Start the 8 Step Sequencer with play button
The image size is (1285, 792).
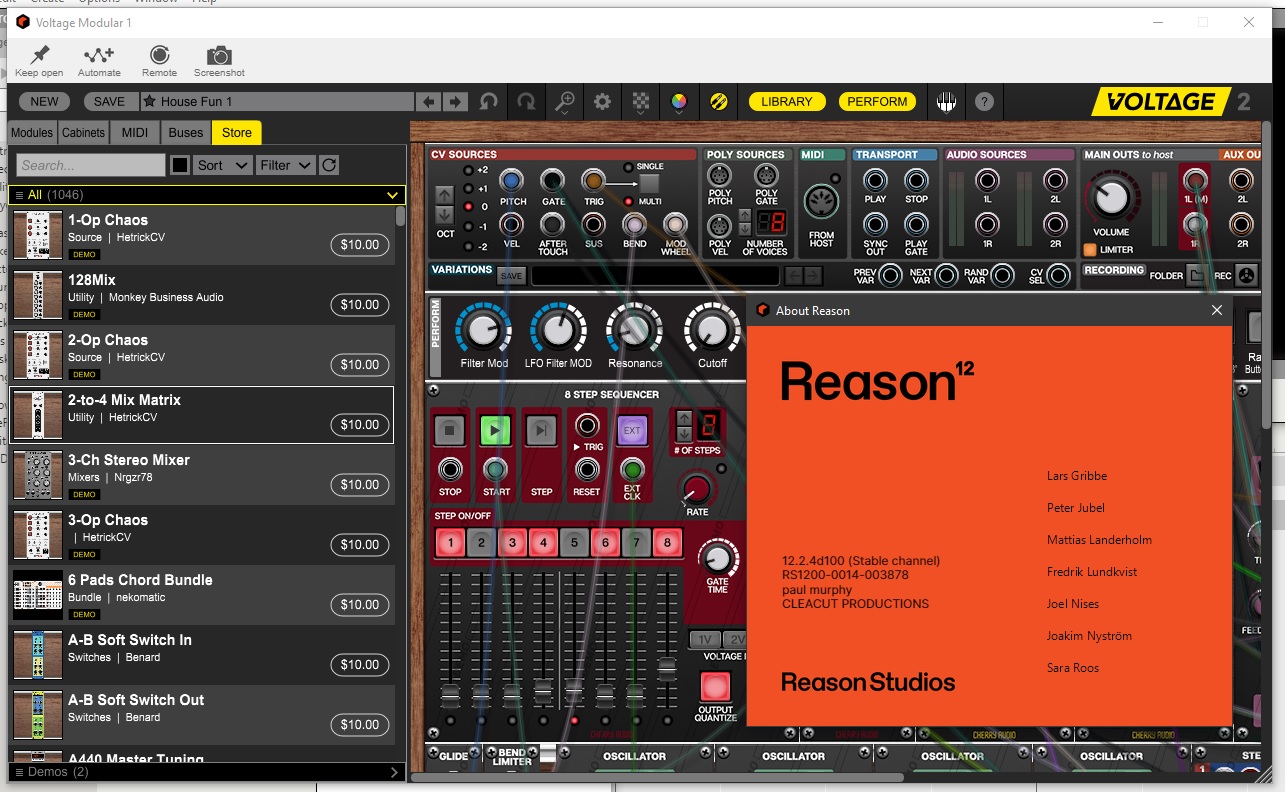click(x=496, y=431)
